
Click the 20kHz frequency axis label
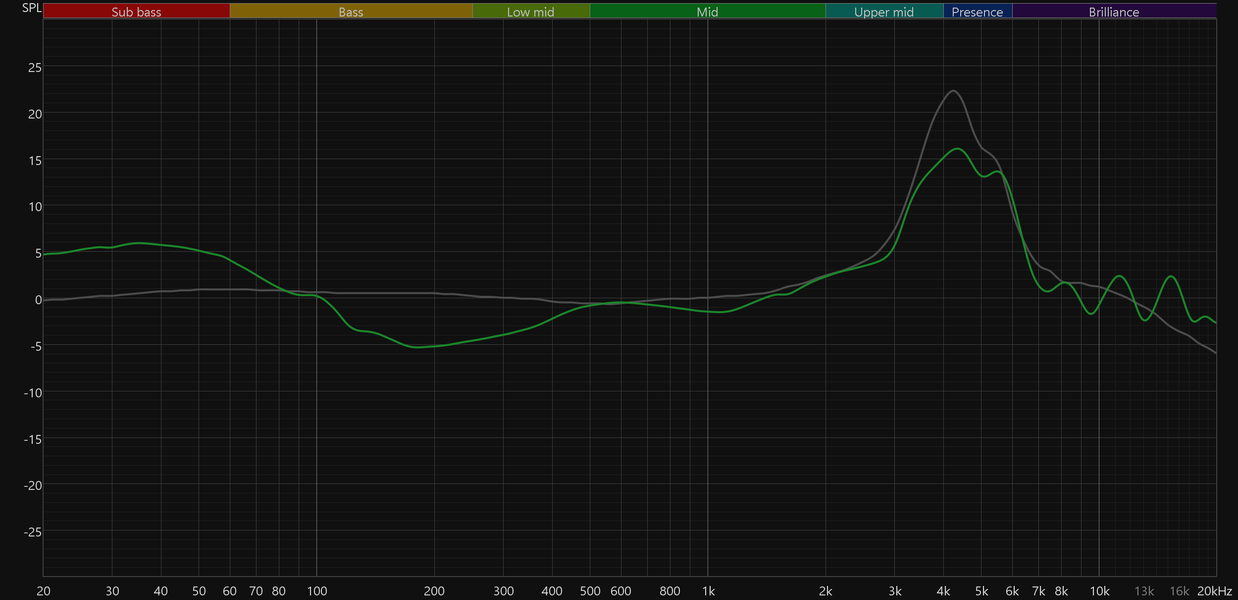(x=1215, y=591)
